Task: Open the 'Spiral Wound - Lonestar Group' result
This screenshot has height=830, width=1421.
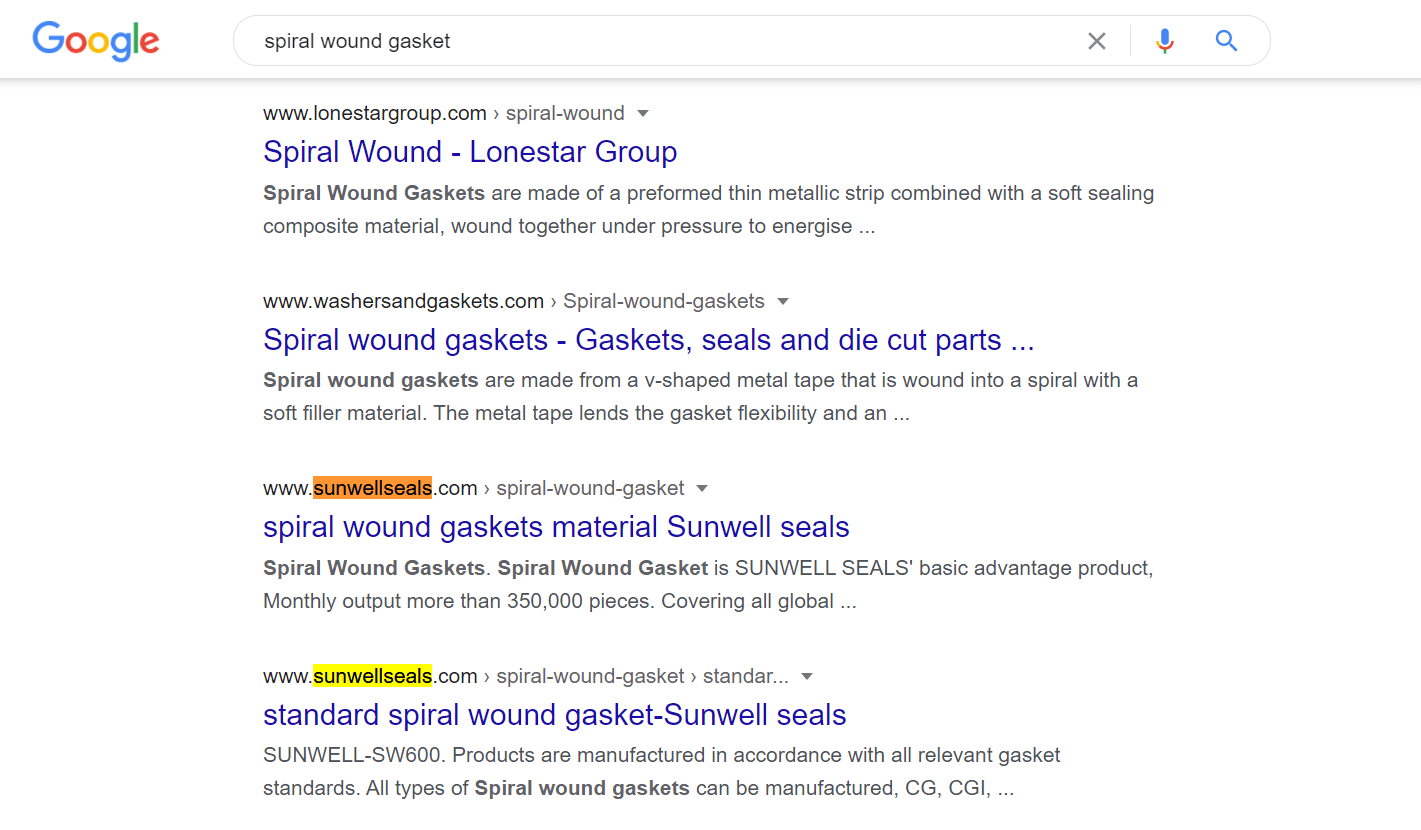Action: point(470,152)
